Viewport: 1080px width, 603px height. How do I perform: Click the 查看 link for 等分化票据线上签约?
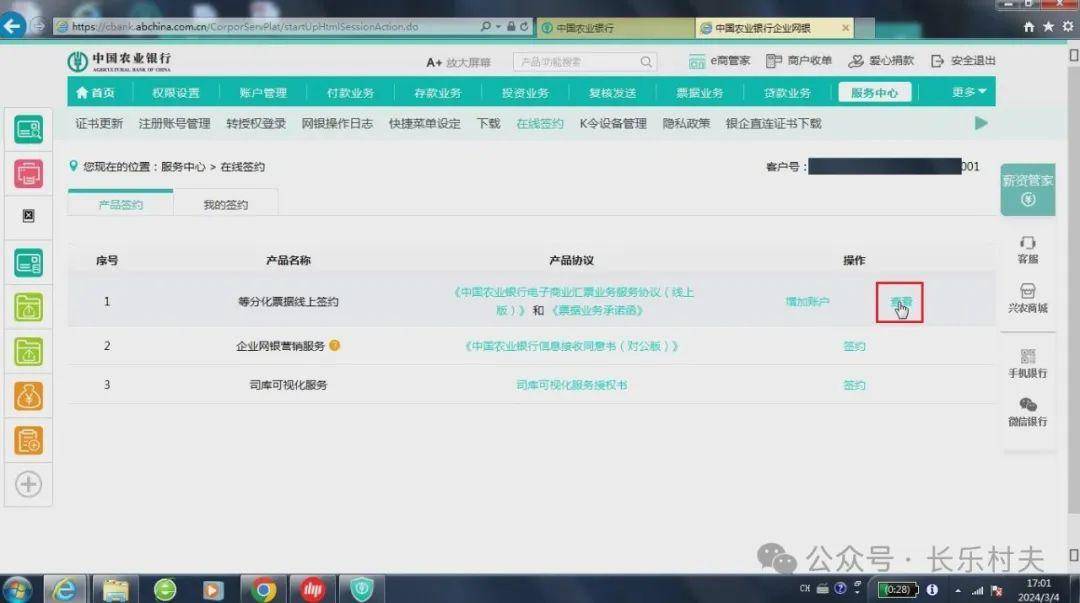898,301
